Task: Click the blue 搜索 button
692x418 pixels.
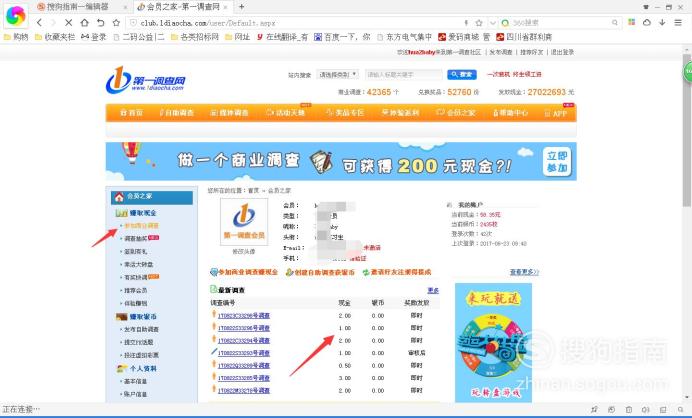Action: click(x=462, y=75)
